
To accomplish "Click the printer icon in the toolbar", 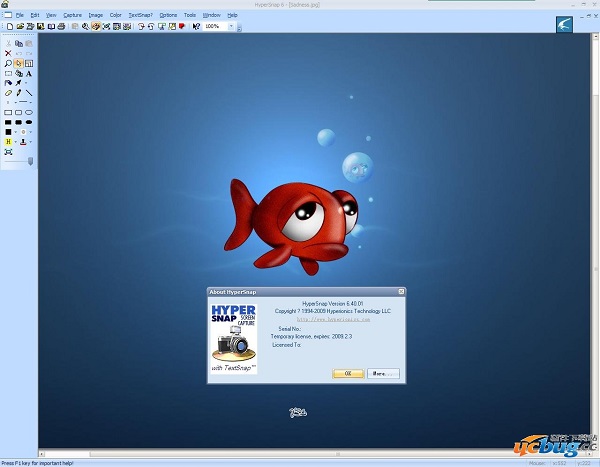I will (61, 26).
